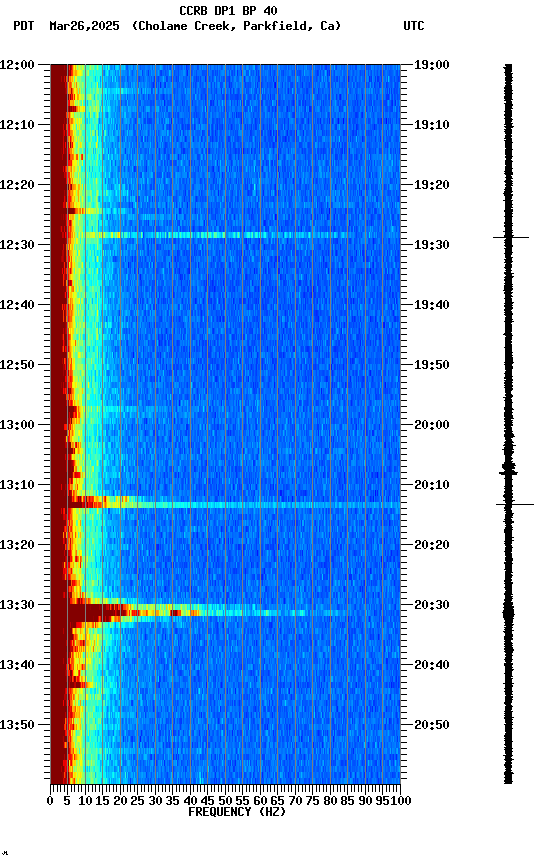The image size is (552, 864).
Task: Click the 85 Hz frequency axis label
Action: (x=347, y=802)
